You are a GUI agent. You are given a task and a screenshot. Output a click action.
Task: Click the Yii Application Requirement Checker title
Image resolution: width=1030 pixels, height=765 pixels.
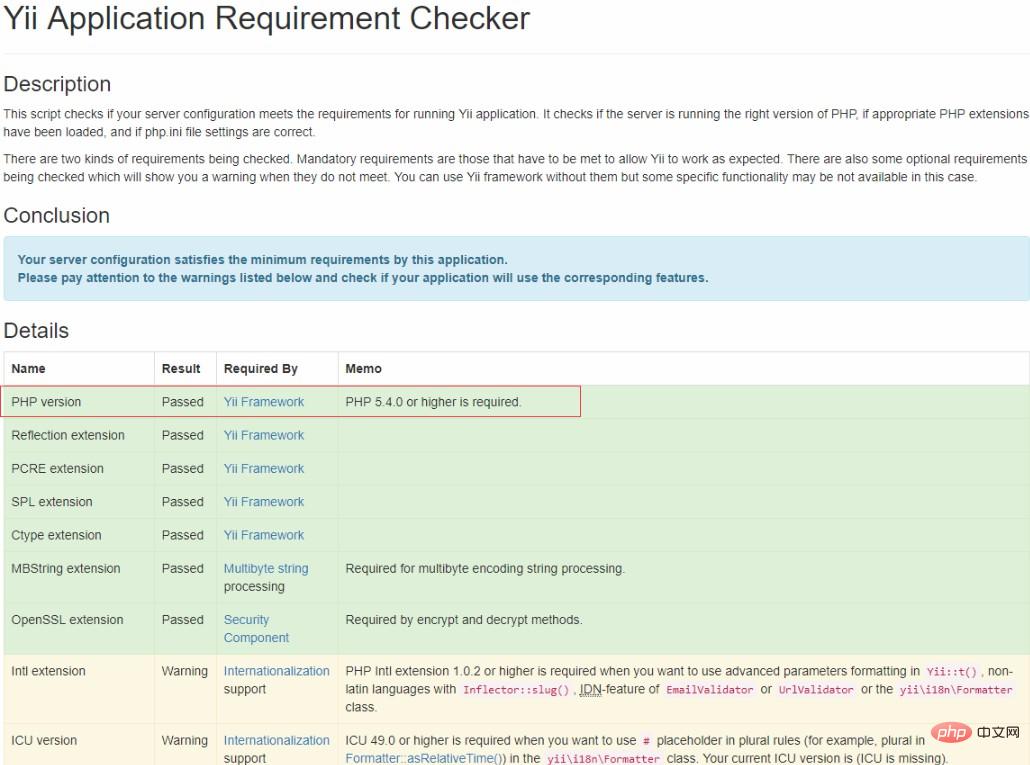(x=266, y=18)
